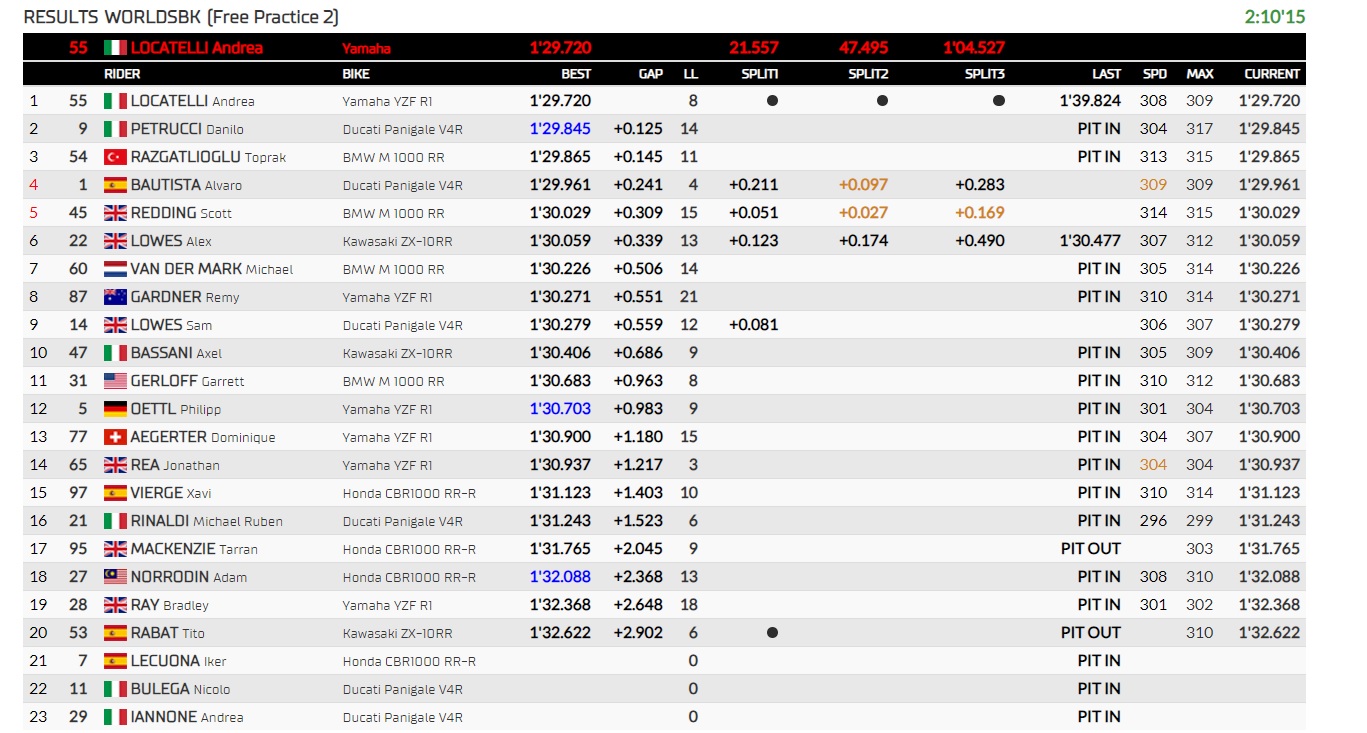Click the US flag beside GERLOFF Garrett
The height and width of the screenshot is (733, 1367).
point(115,381)
